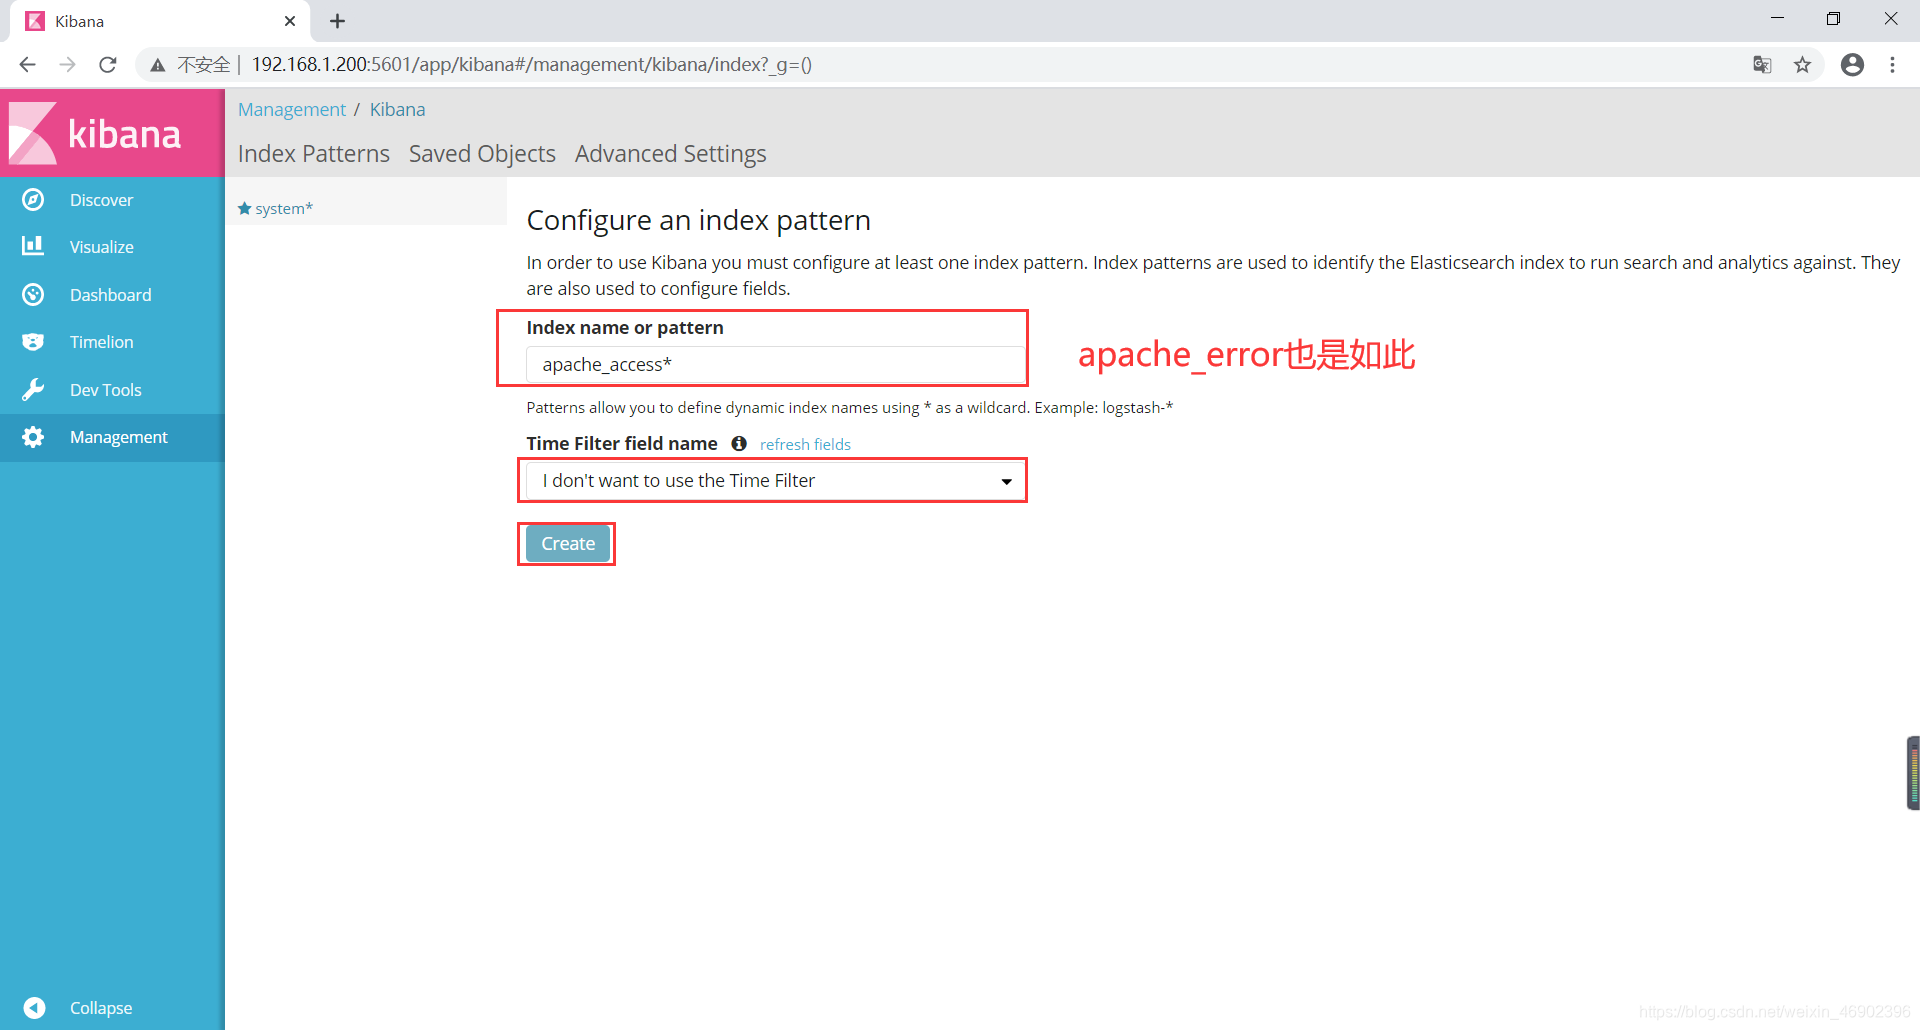Reload the page with refresh icon

(x=108, y=65)
